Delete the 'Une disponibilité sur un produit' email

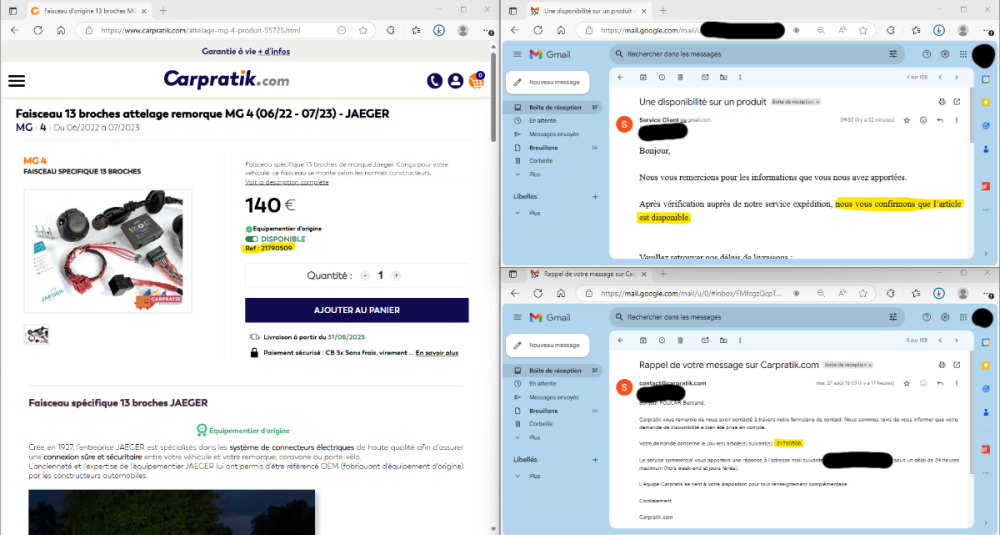pos(680,77)
